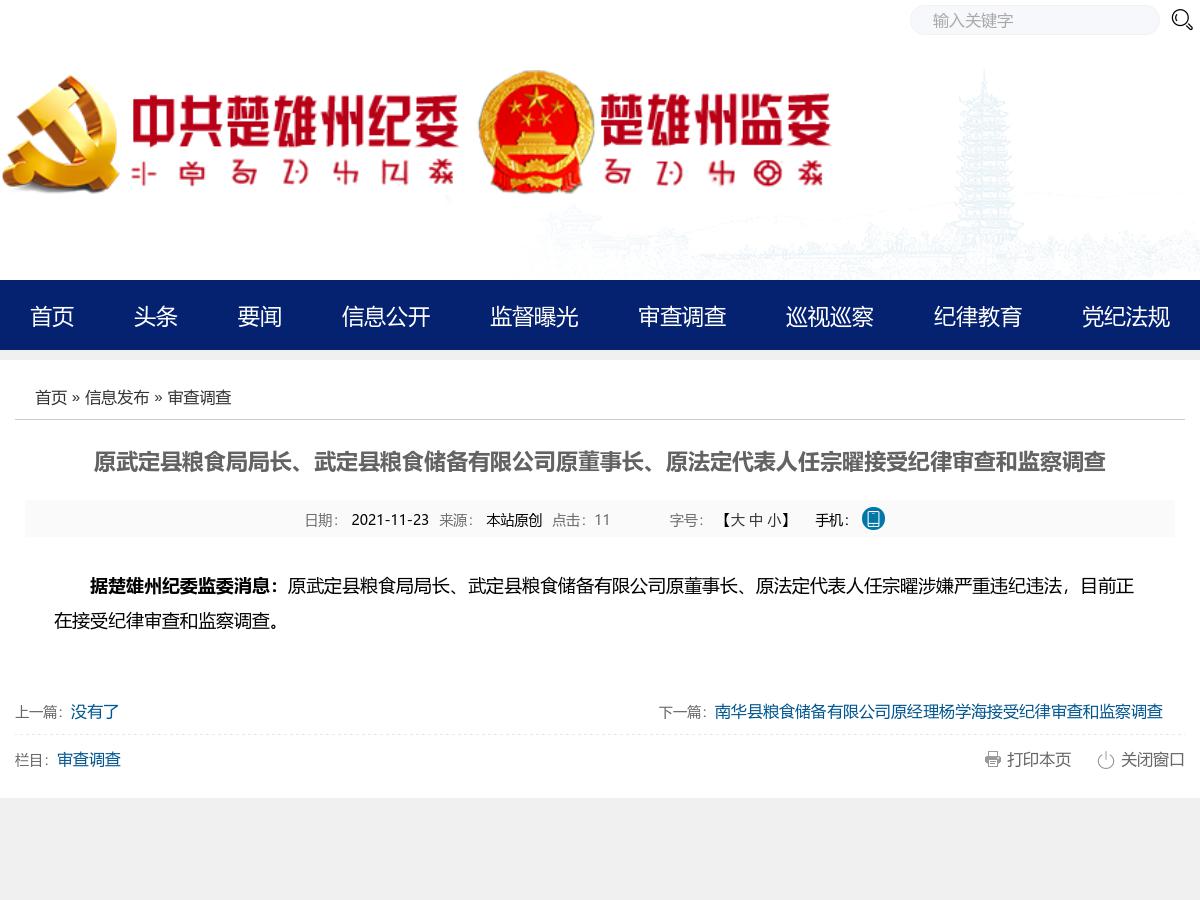Image resolution: width=1200 pixels, height=900 pixels.
Task: Open the mobile phone version icon
Action: coord(873,519)
